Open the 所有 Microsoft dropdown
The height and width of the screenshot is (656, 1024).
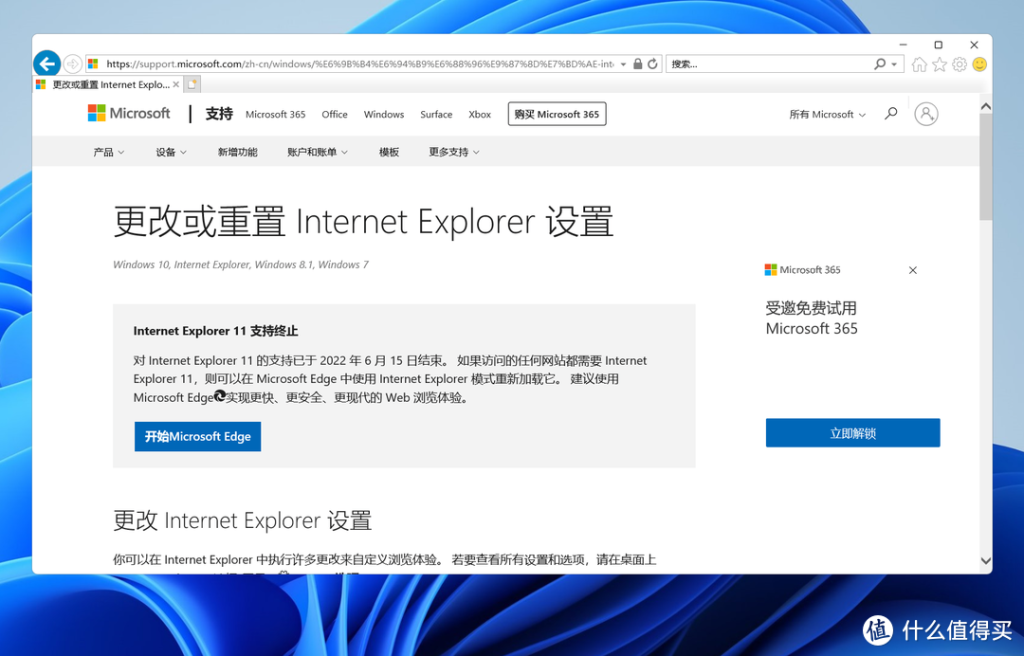pyautogui.click(x=826, y=113)
